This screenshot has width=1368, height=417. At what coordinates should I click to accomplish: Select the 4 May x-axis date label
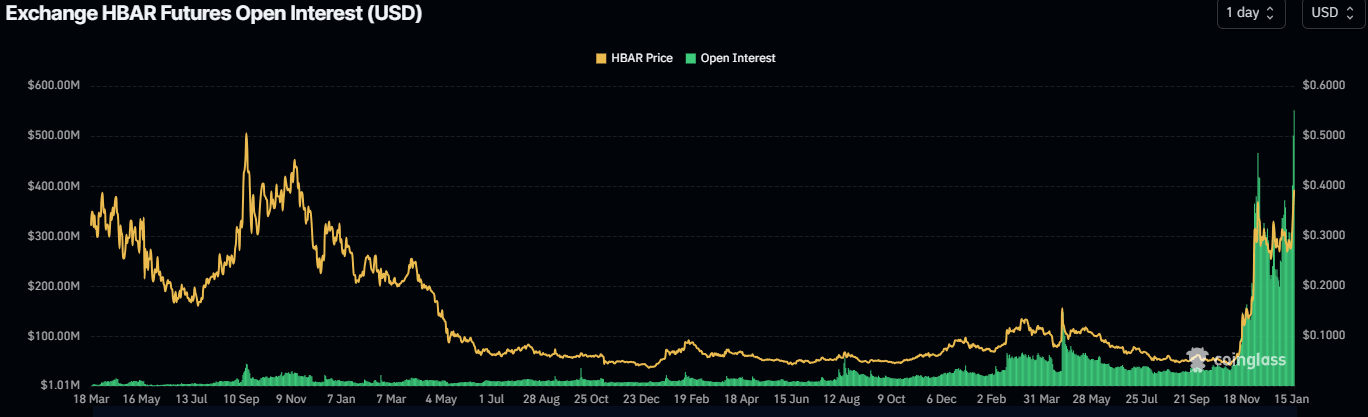pyautogui.click(x=441, y=398)
